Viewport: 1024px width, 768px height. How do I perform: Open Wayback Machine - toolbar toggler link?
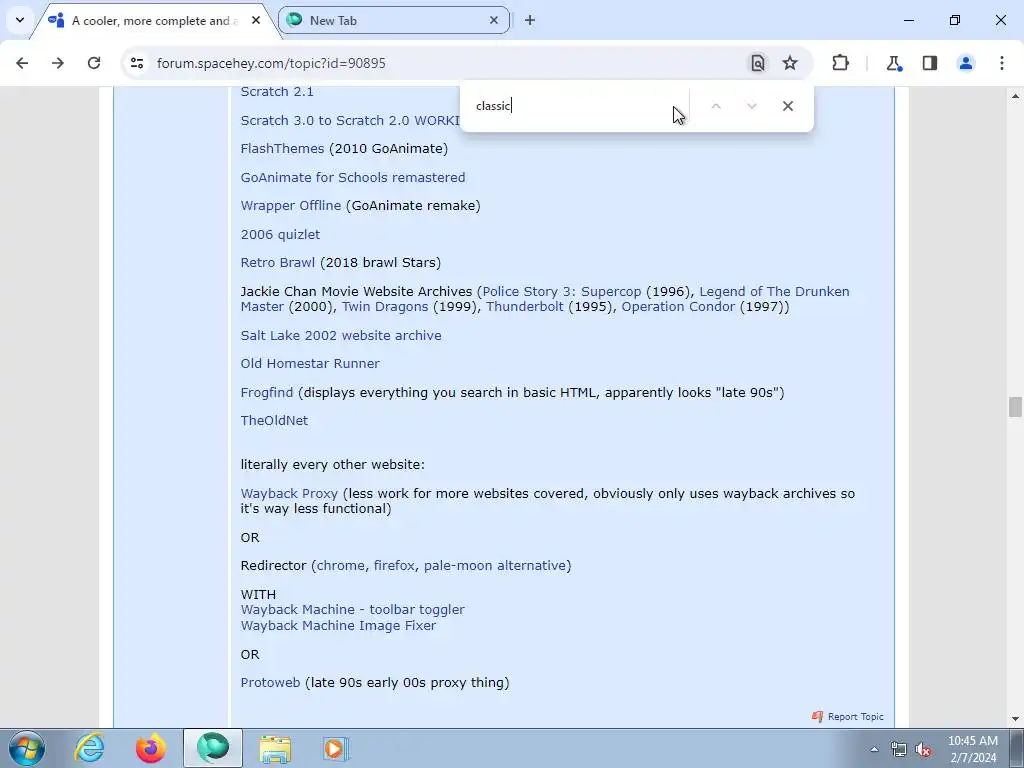point(353,610)
